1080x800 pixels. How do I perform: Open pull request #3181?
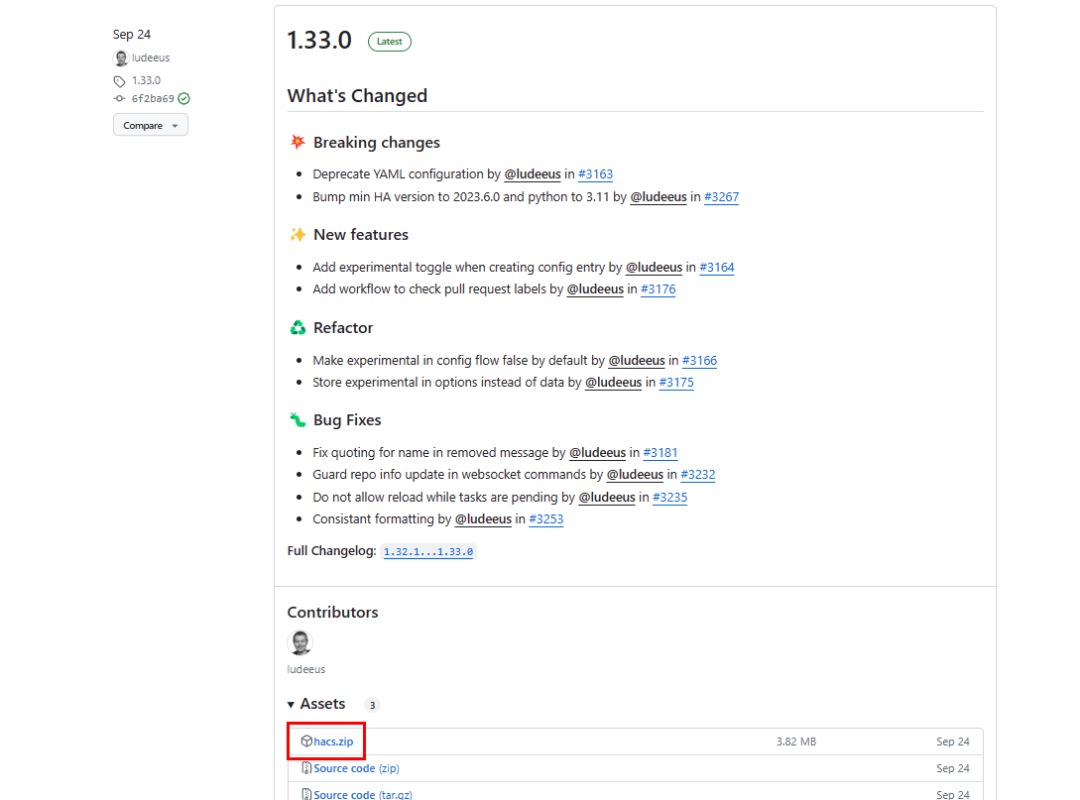(661, 453)
